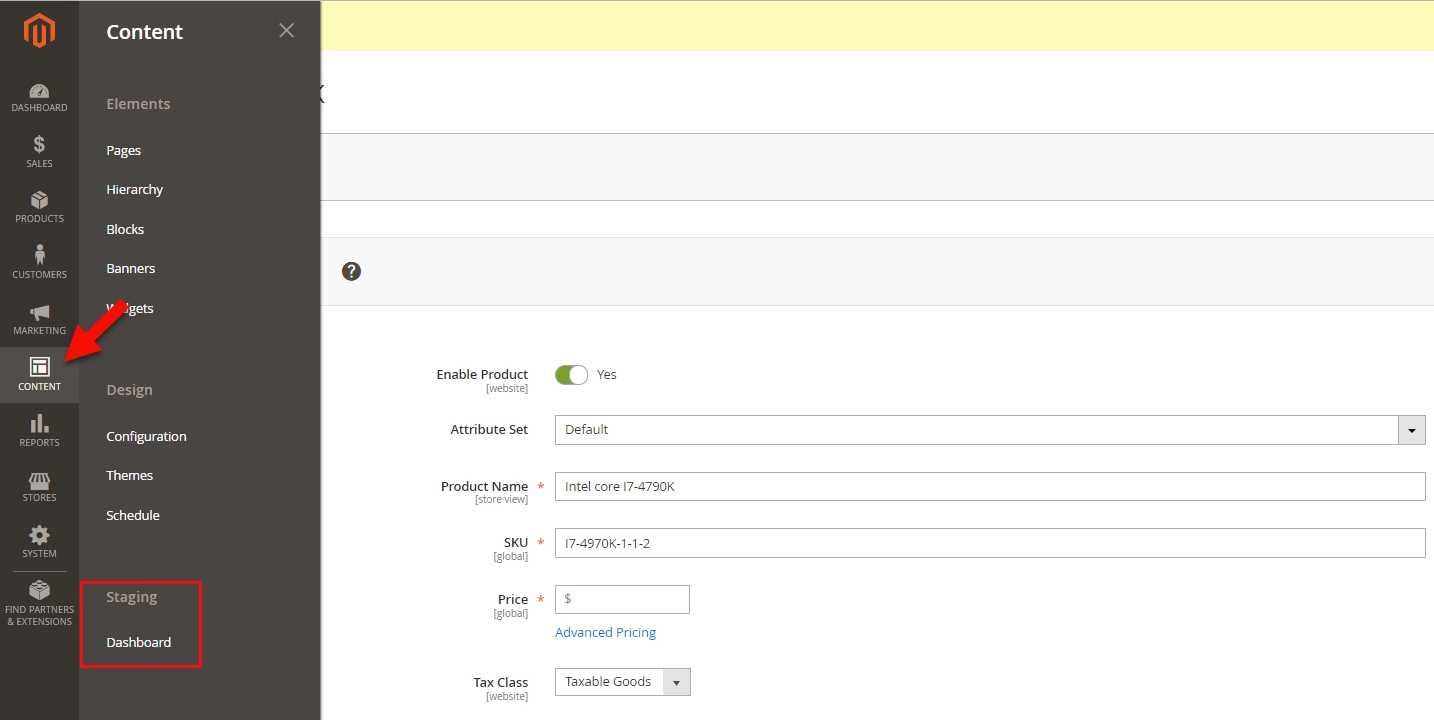Open Find Partners & Extensions

[39, 604]
